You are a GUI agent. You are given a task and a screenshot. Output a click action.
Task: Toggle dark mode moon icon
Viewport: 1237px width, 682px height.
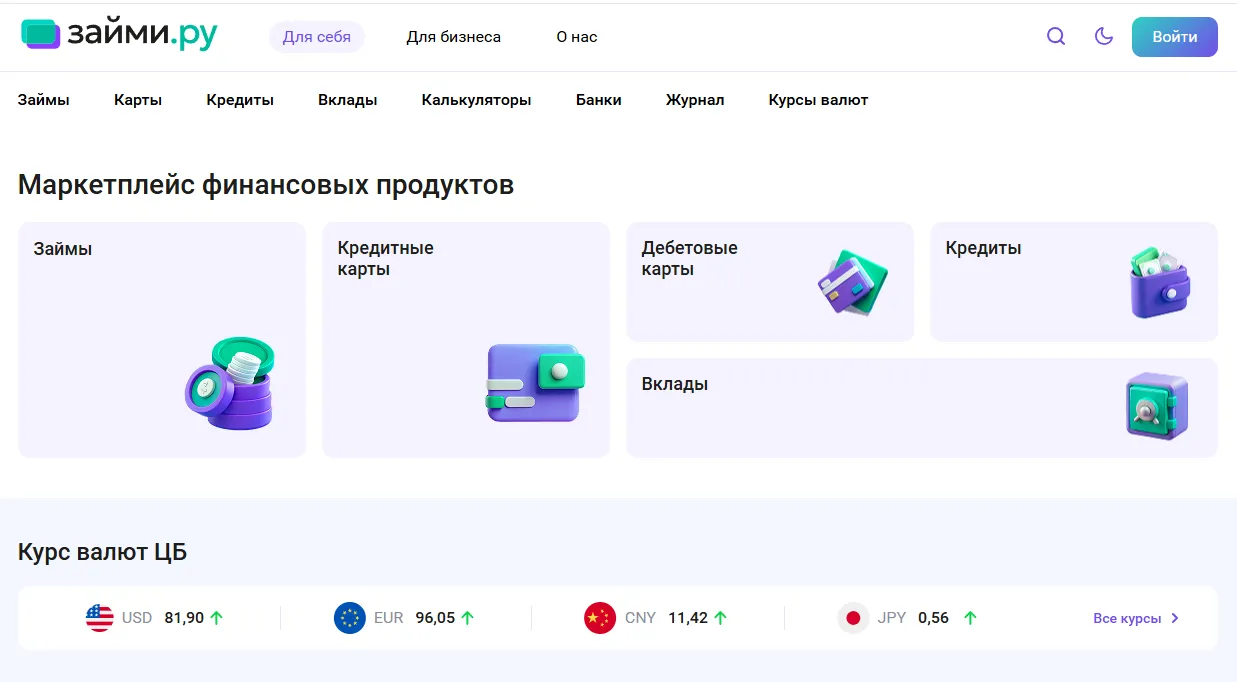[1104, 37]
